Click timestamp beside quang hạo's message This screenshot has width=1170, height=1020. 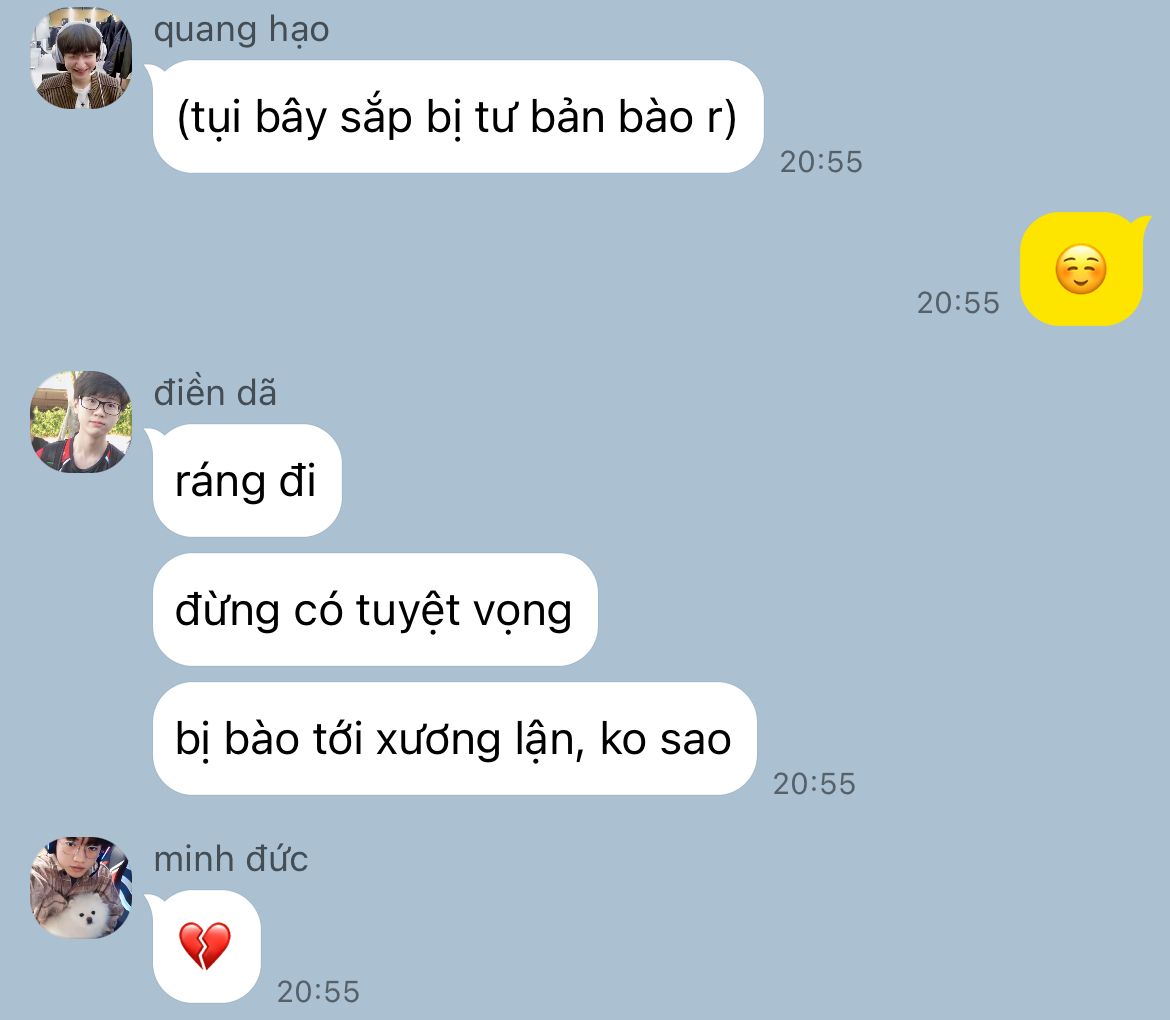coord(821,162)
